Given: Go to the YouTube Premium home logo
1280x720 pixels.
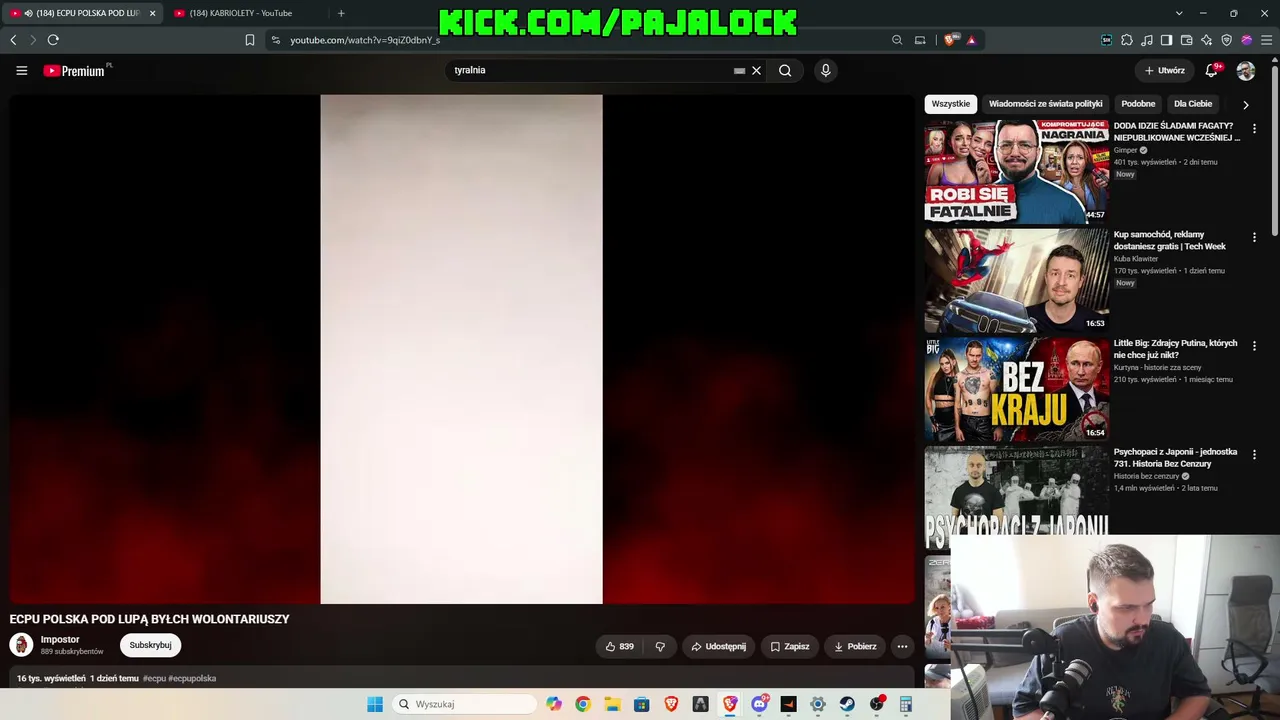Looking at the screenshot, I should click(76, 70).
